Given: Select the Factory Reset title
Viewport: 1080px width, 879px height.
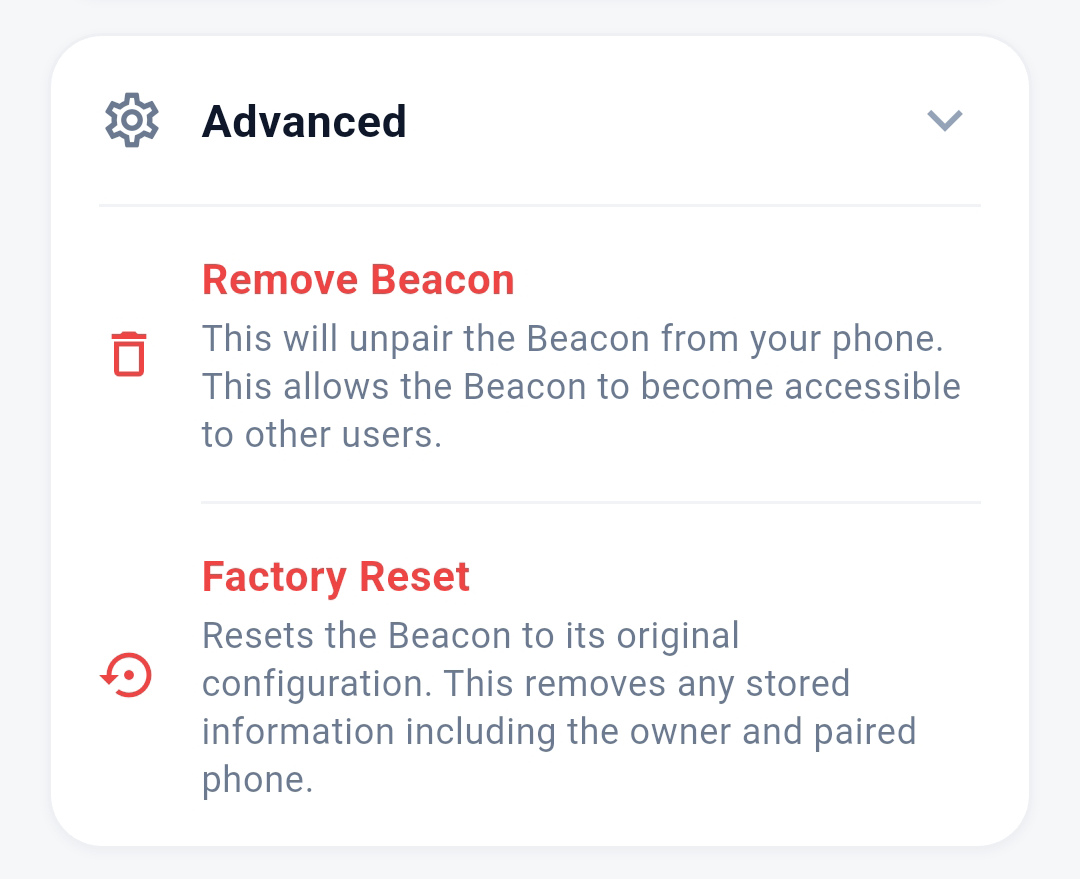Looking at the screenshot, I should point(335,577).
